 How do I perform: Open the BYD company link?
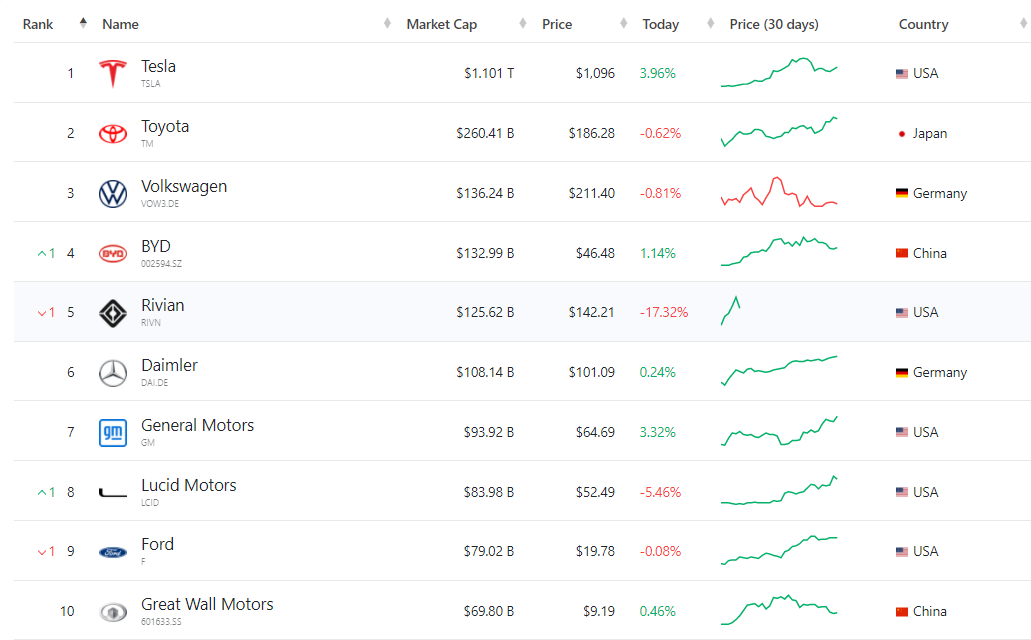click(156, 246)
